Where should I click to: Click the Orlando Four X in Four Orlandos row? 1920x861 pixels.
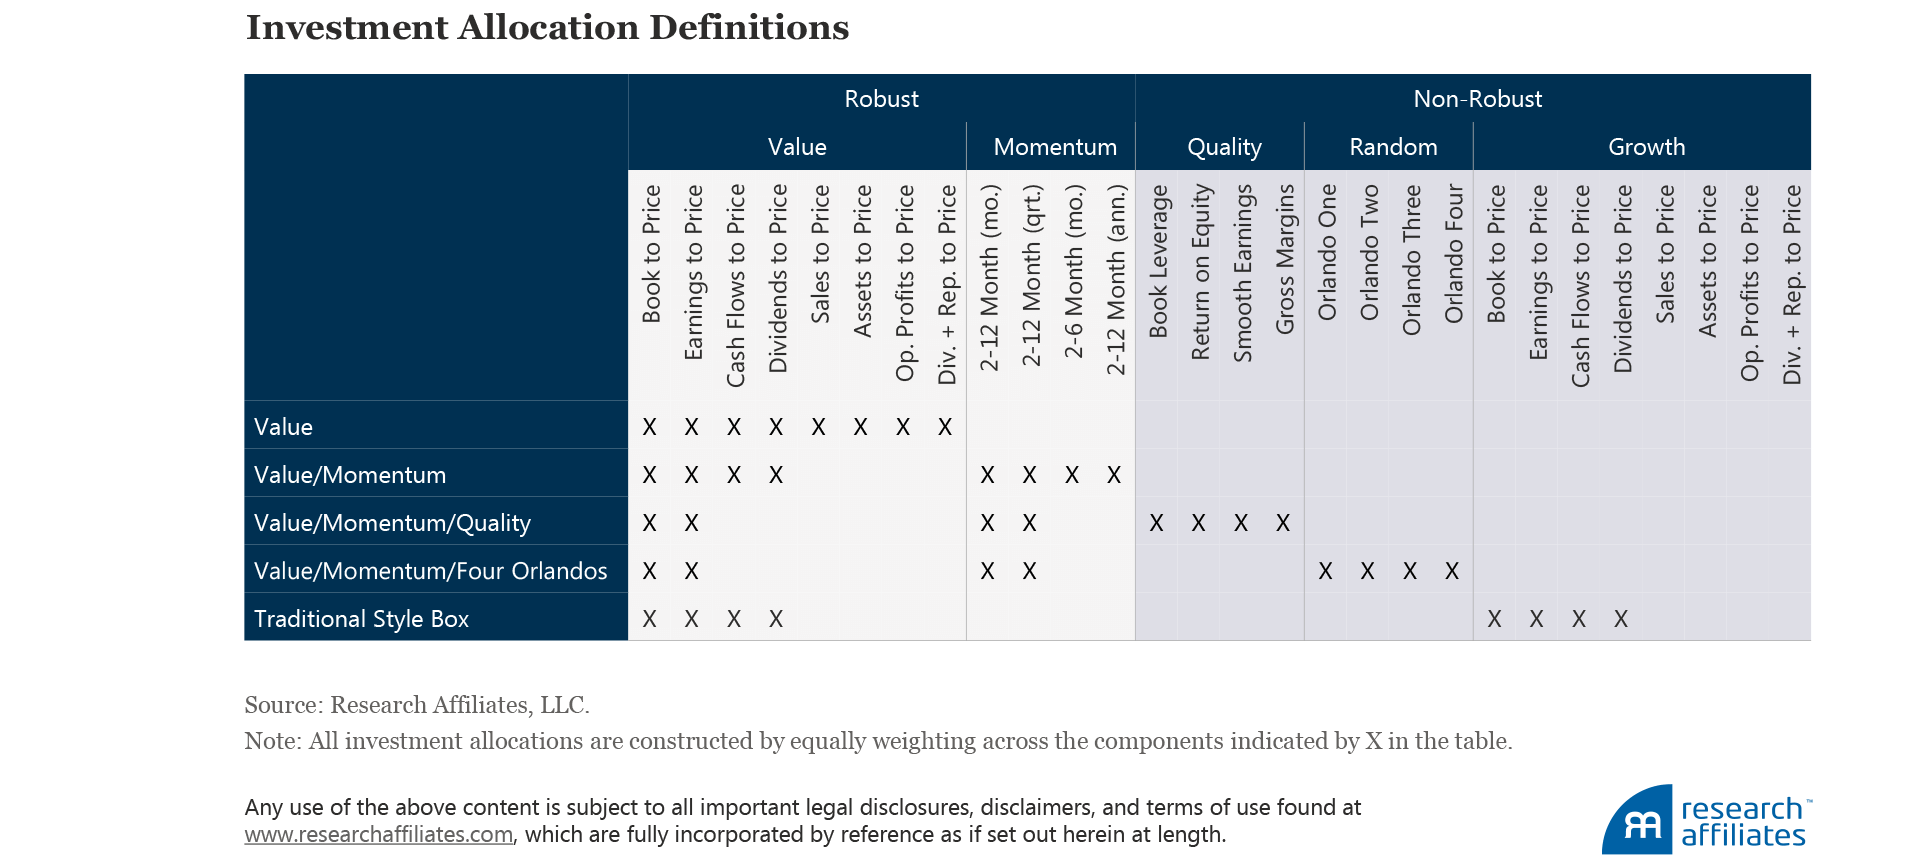point(1452,571)
